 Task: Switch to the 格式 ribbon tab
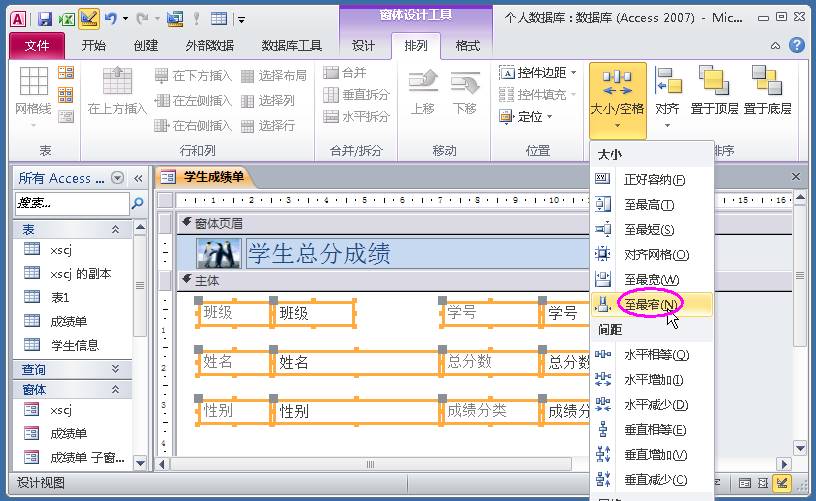pos(467,46)
